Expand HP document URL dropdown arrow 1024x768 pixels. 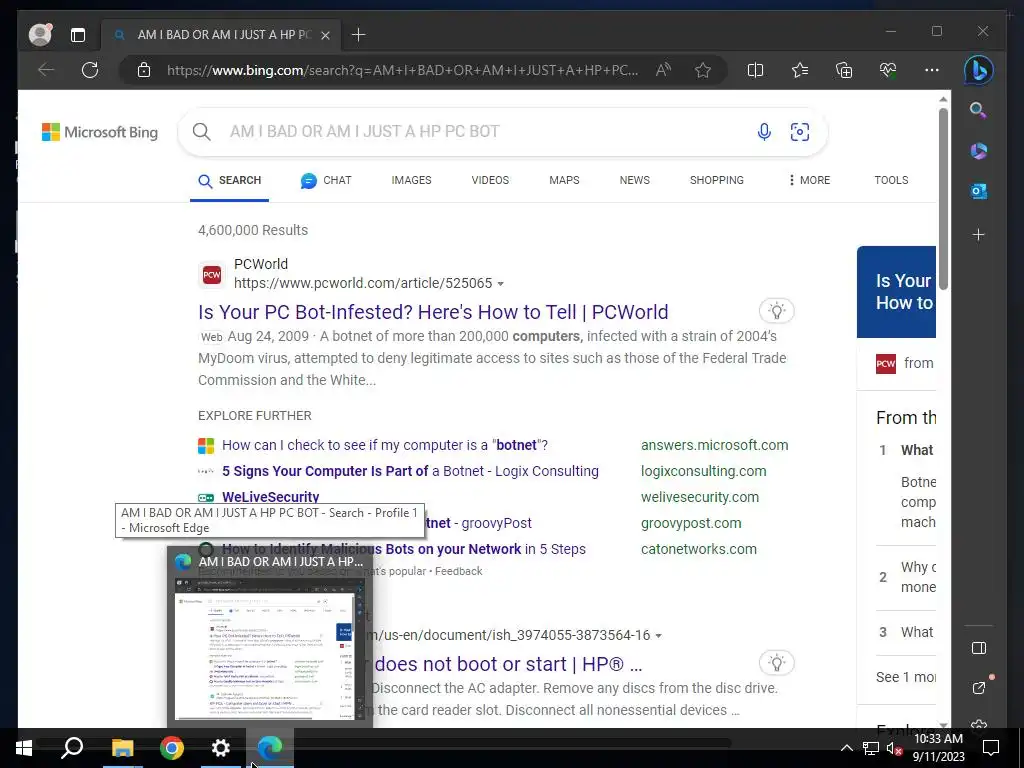pyautogui.click(x=658, y=636)
